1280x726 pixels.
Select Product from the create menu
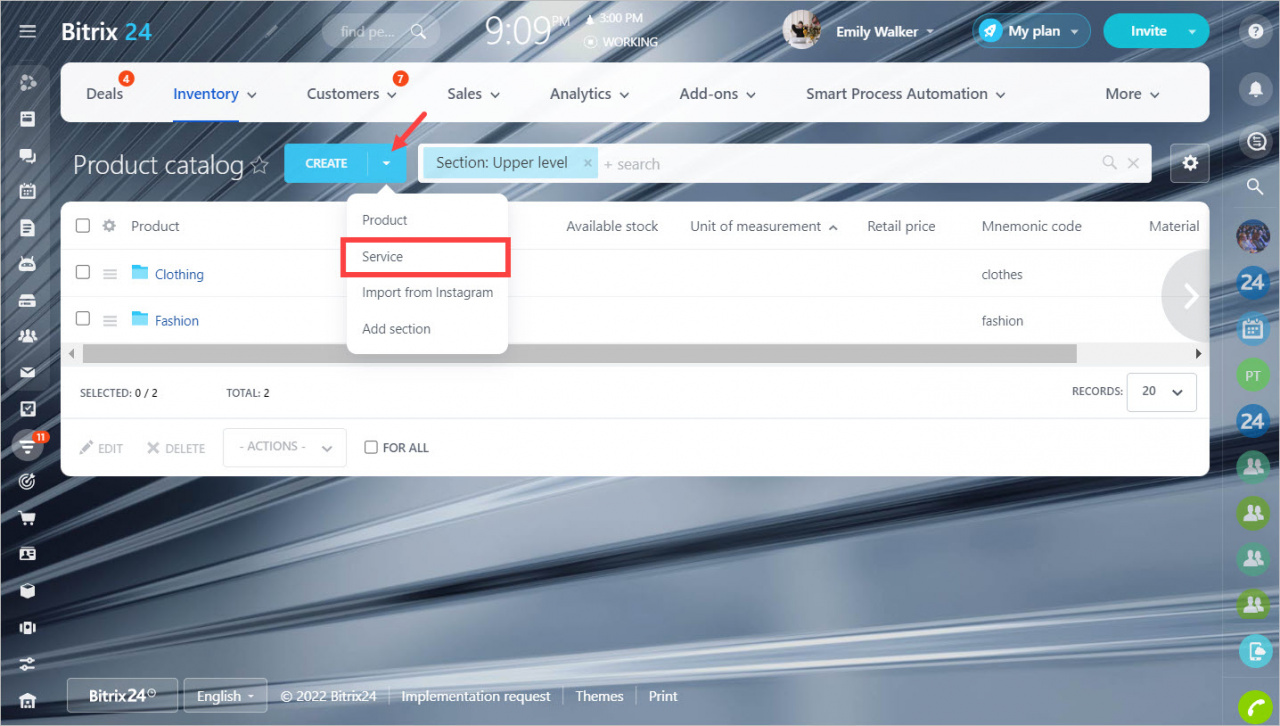point(427,220)
